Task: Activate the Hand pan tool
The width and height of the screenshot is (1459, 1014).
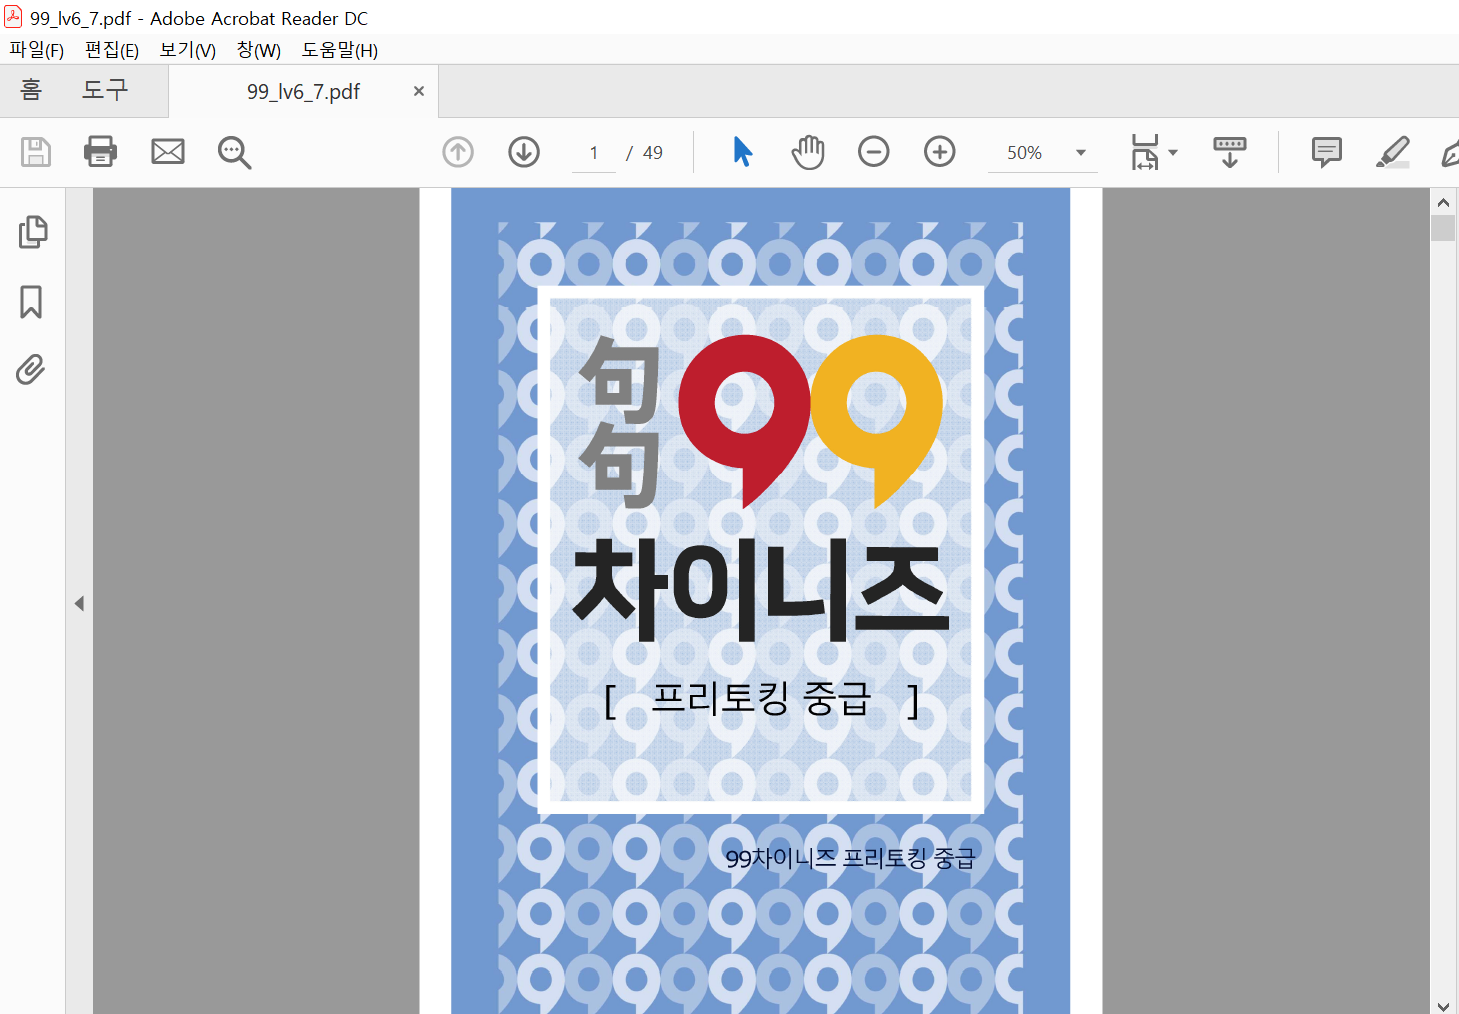Action: click(x=808, y=152)
